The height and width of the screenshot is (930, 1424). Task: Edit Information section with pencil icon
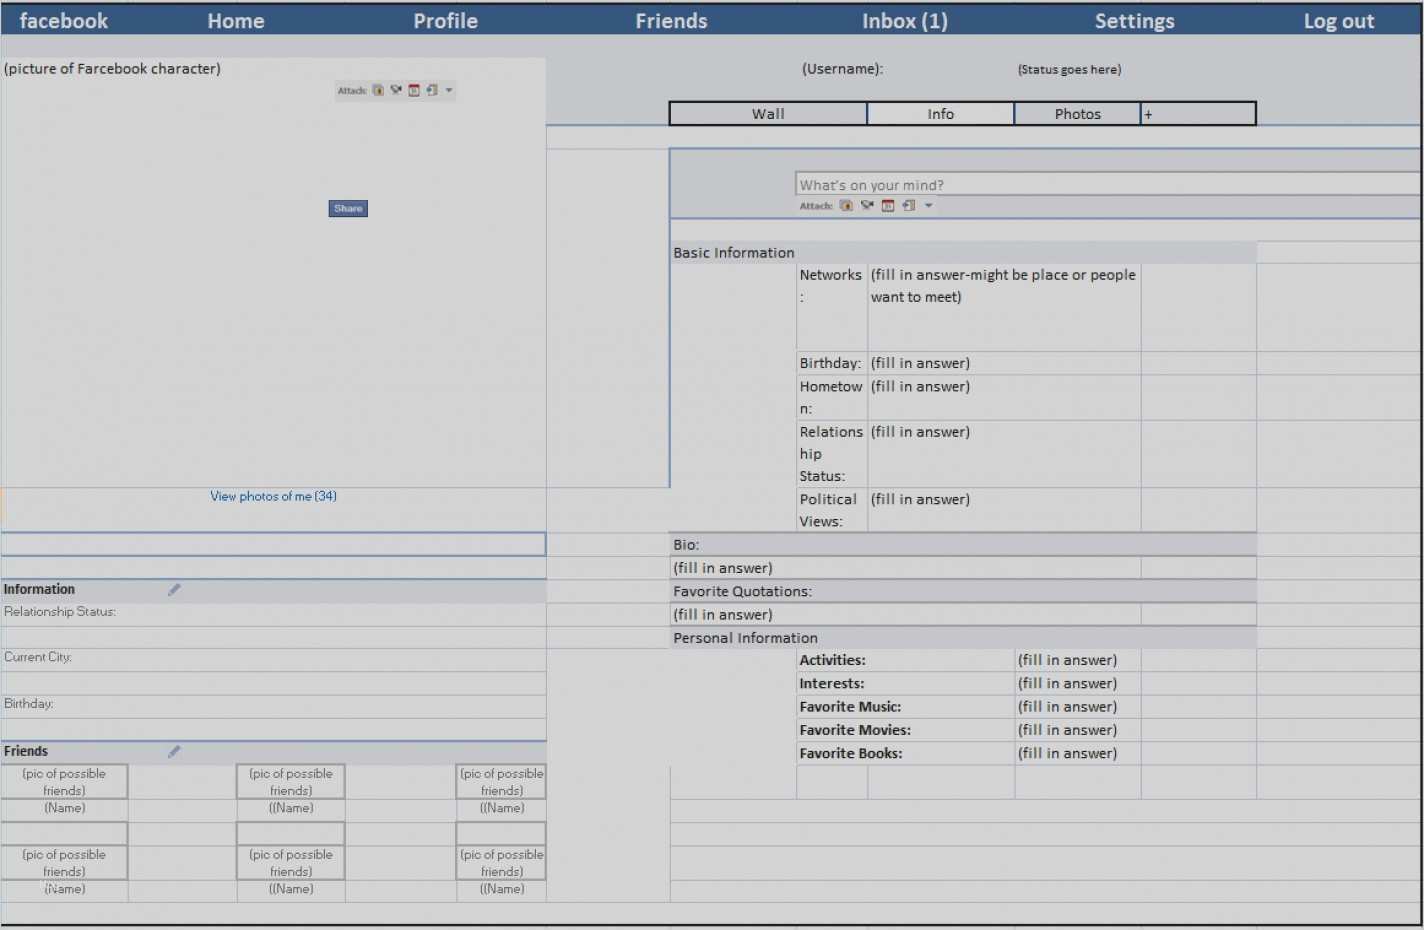174,590
